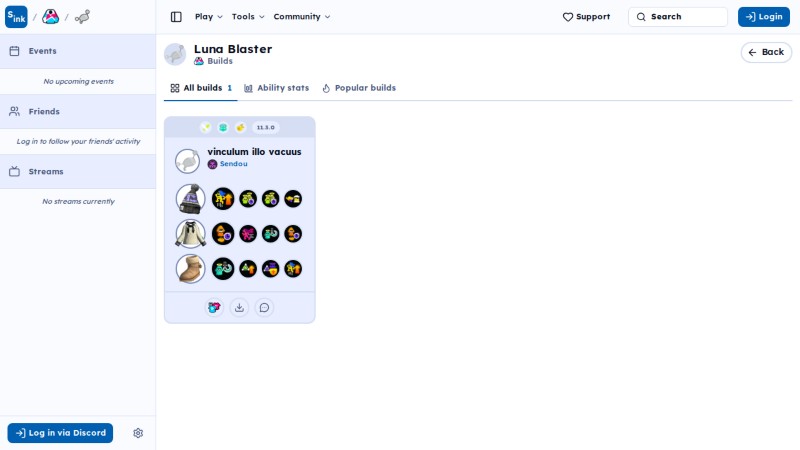Click the headgear third sub ability icon
The width and height of the screenshot is (800, 450).
pos(293,198)
